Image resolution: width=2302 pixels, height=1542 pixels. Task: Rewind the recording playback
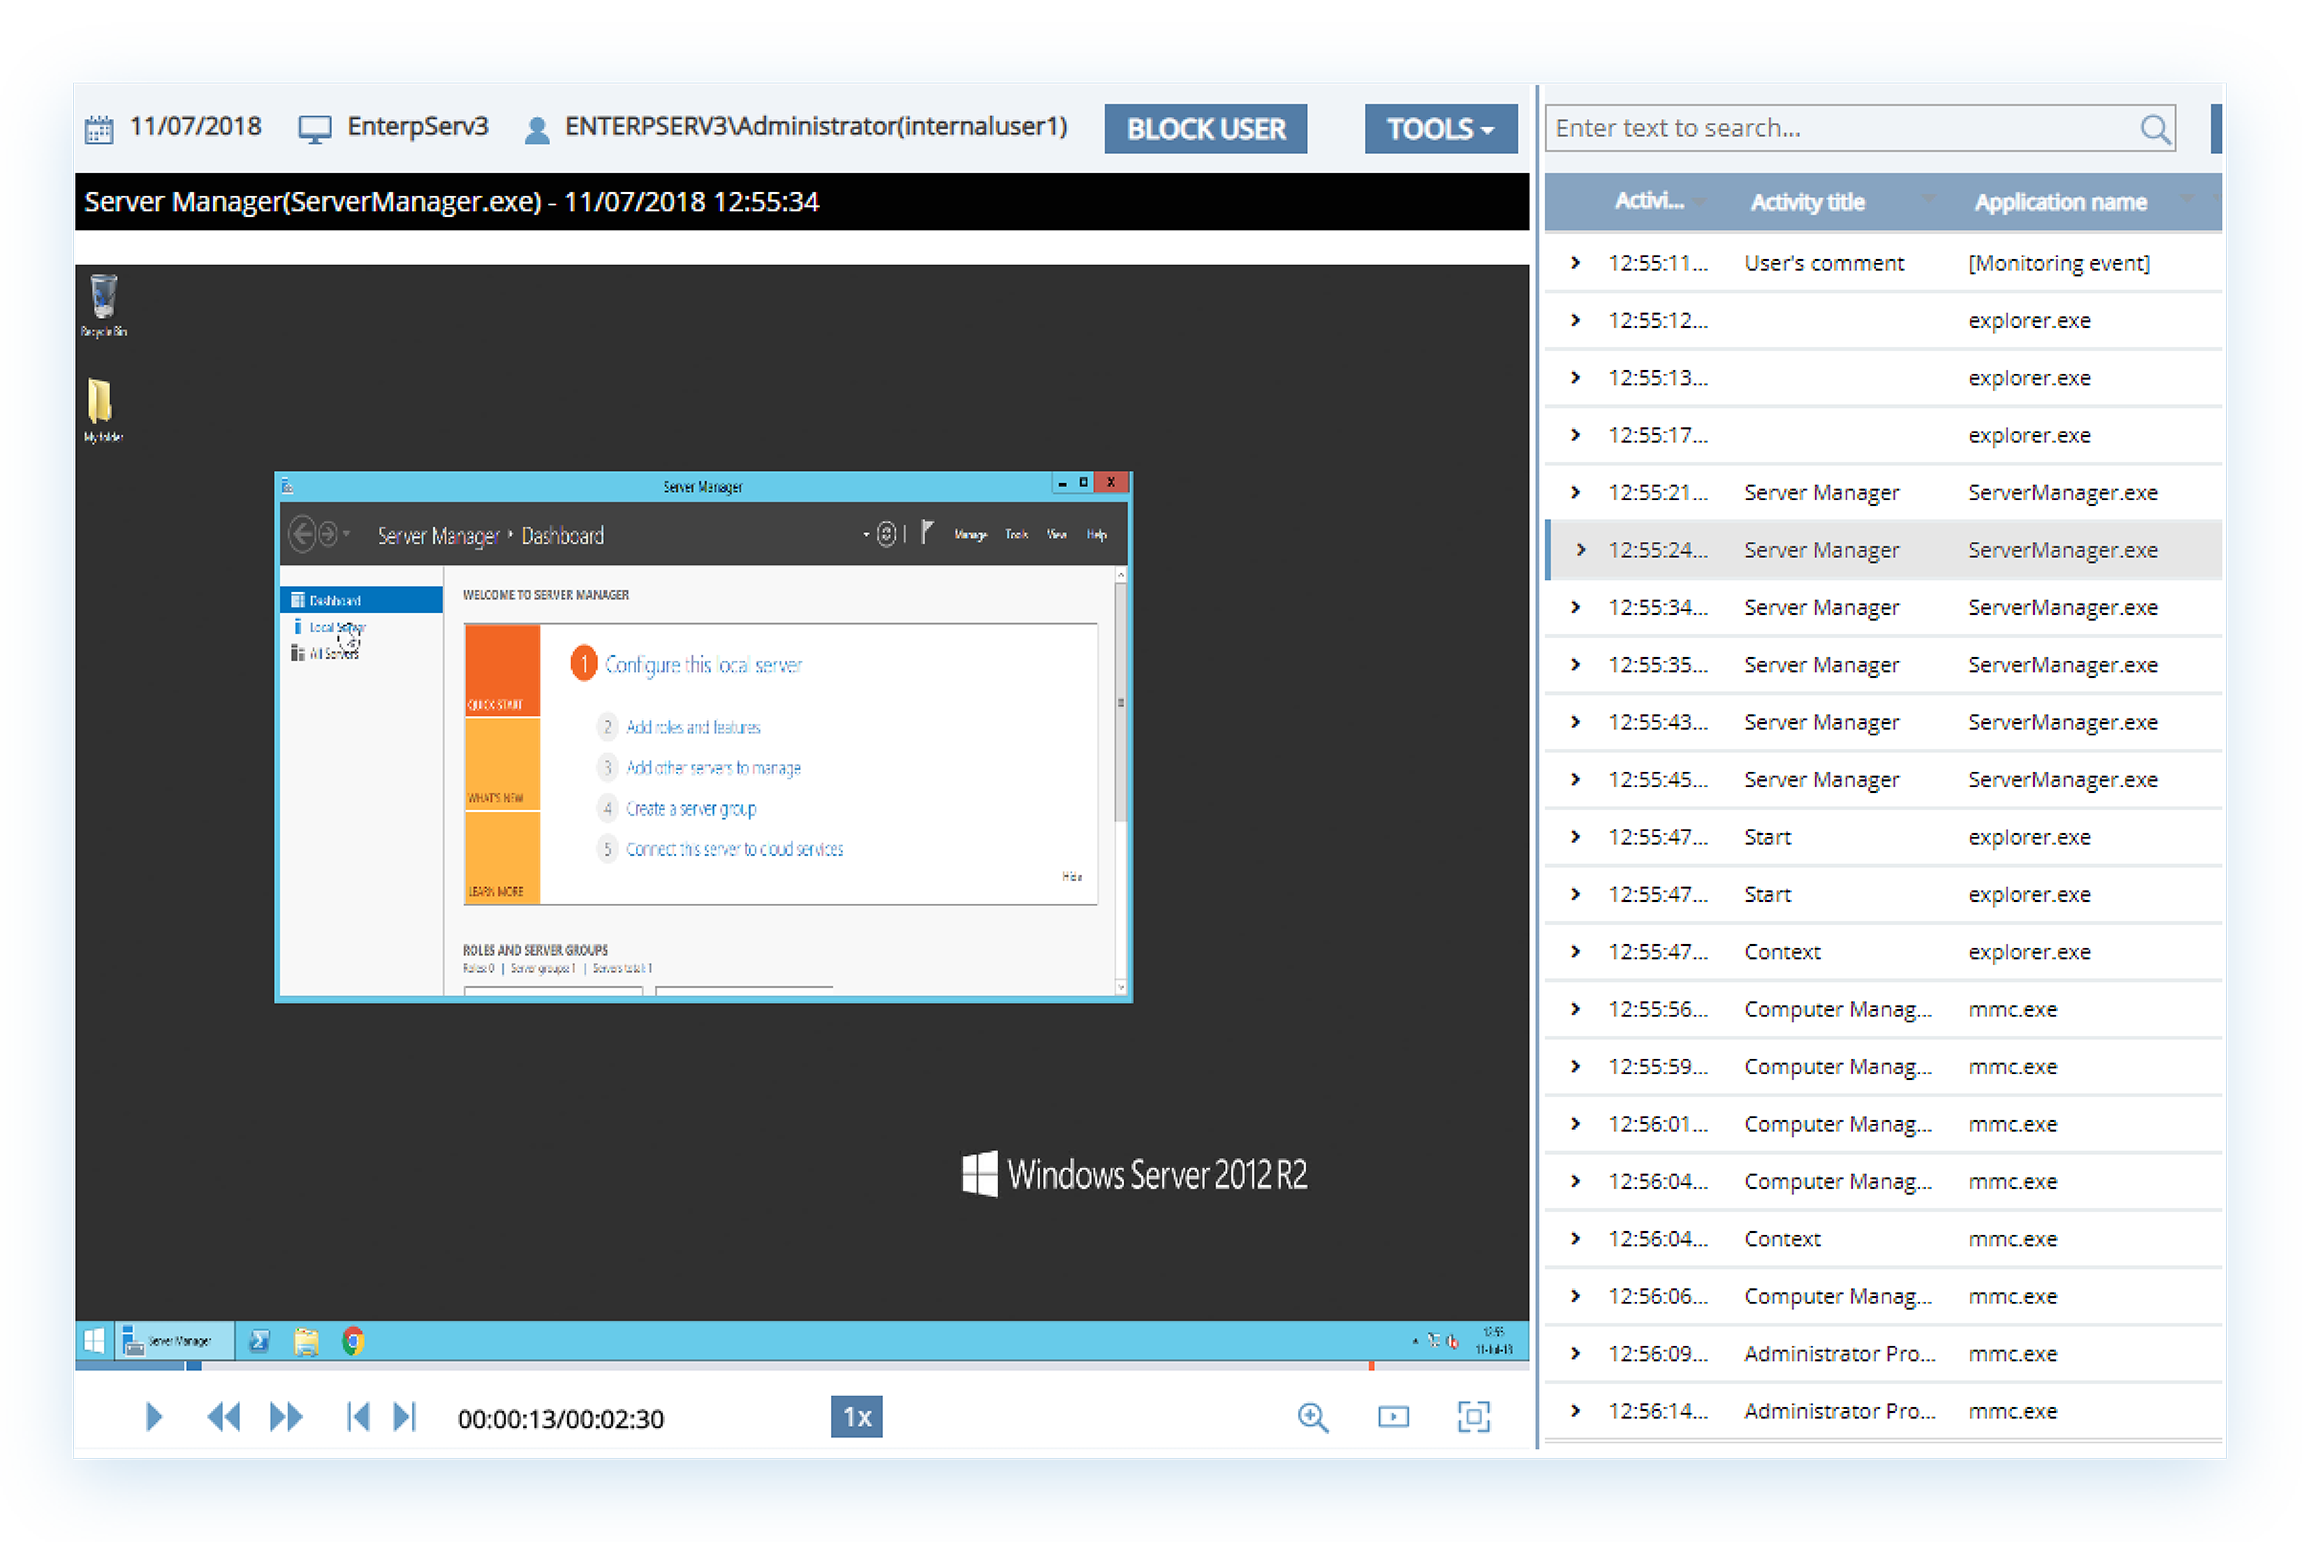224,1417
